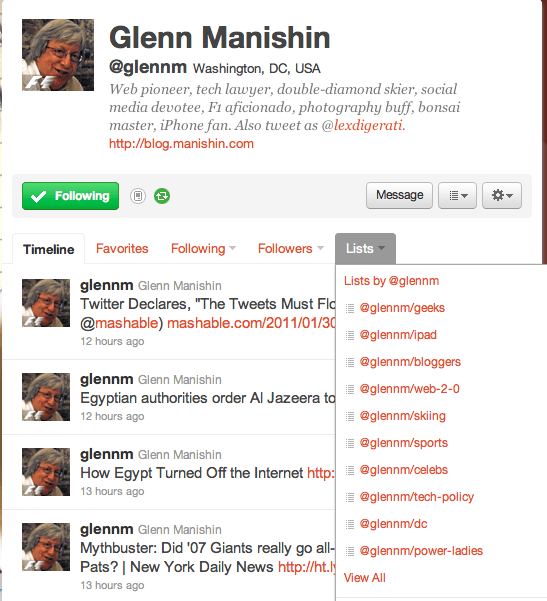This screenshot has height=601, width=547.
Task: Open the blog.manishin.com link
Action: 181,144
